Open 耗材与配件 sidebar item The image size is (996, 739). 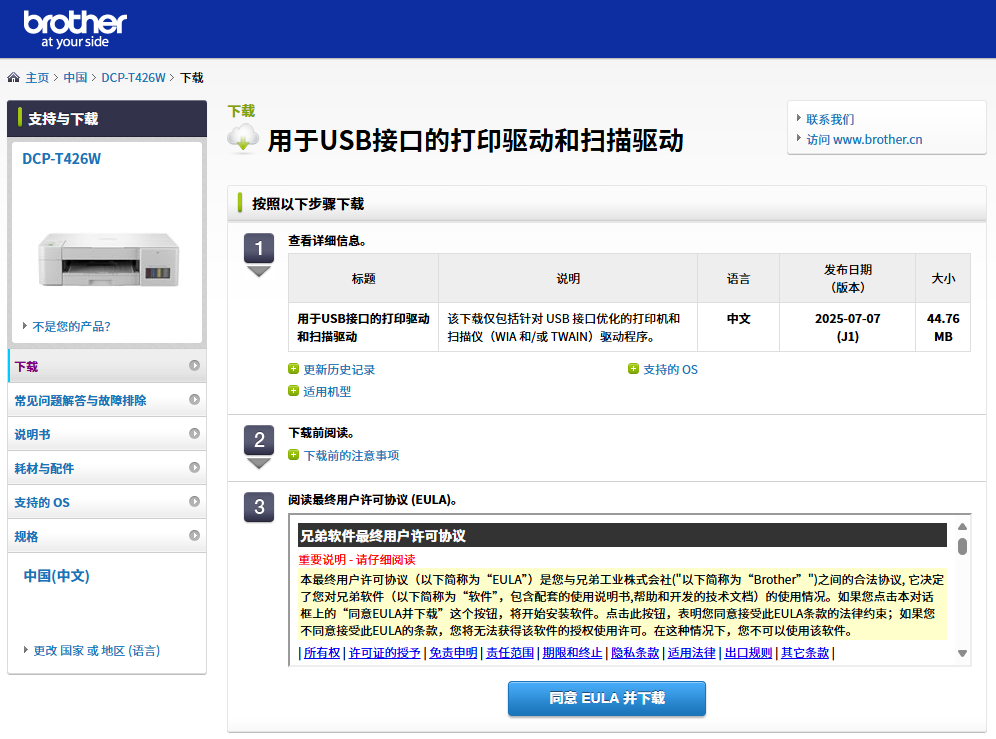107,468
